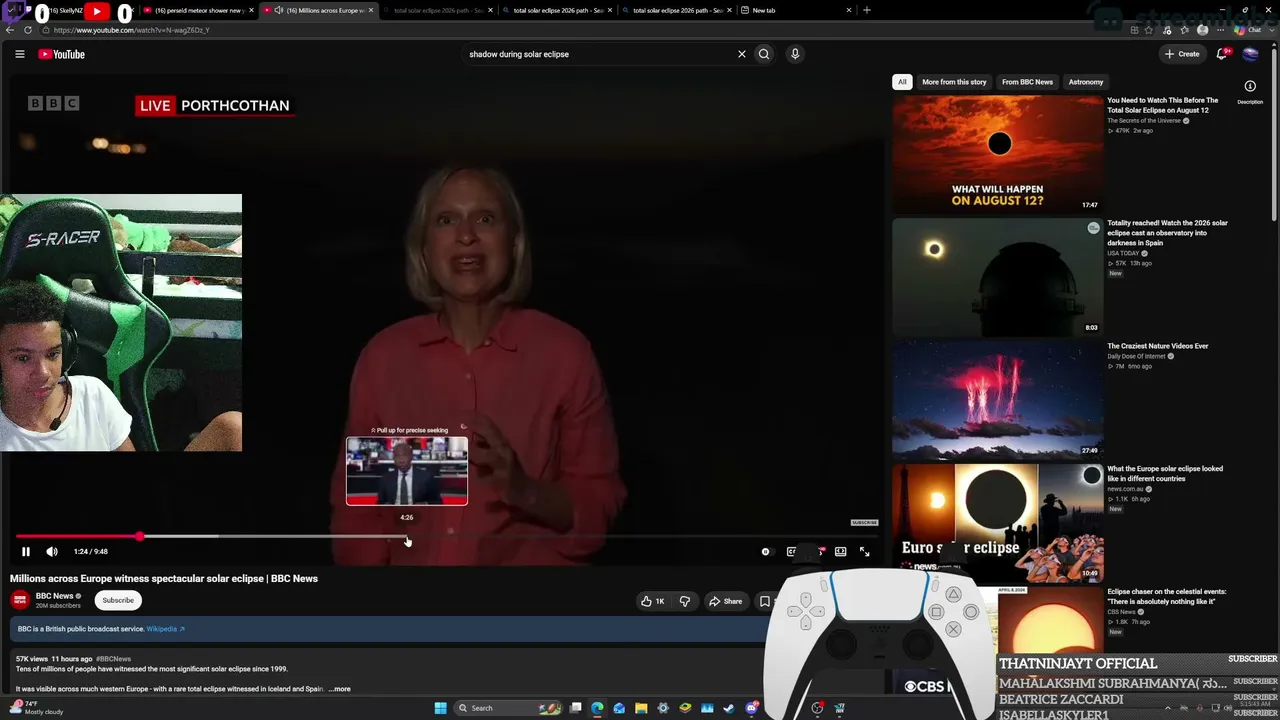Open the YouTube guide hamburger menu
Screen dimensions: 1280x720
pos(20,54)
